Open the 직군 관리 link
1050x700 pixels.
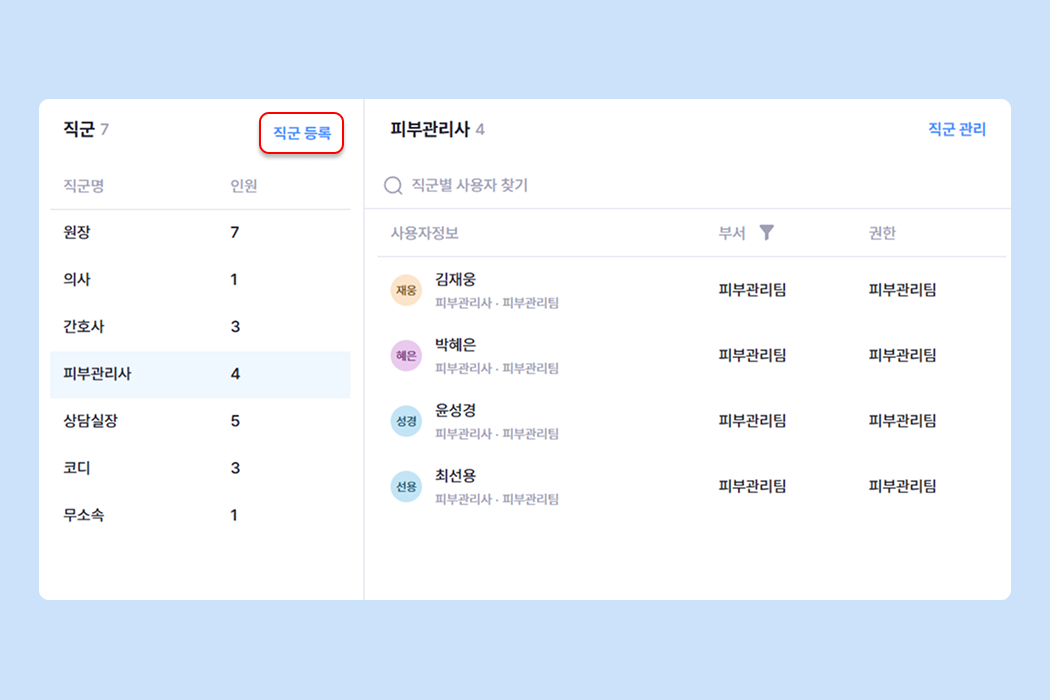click(956, 129)
